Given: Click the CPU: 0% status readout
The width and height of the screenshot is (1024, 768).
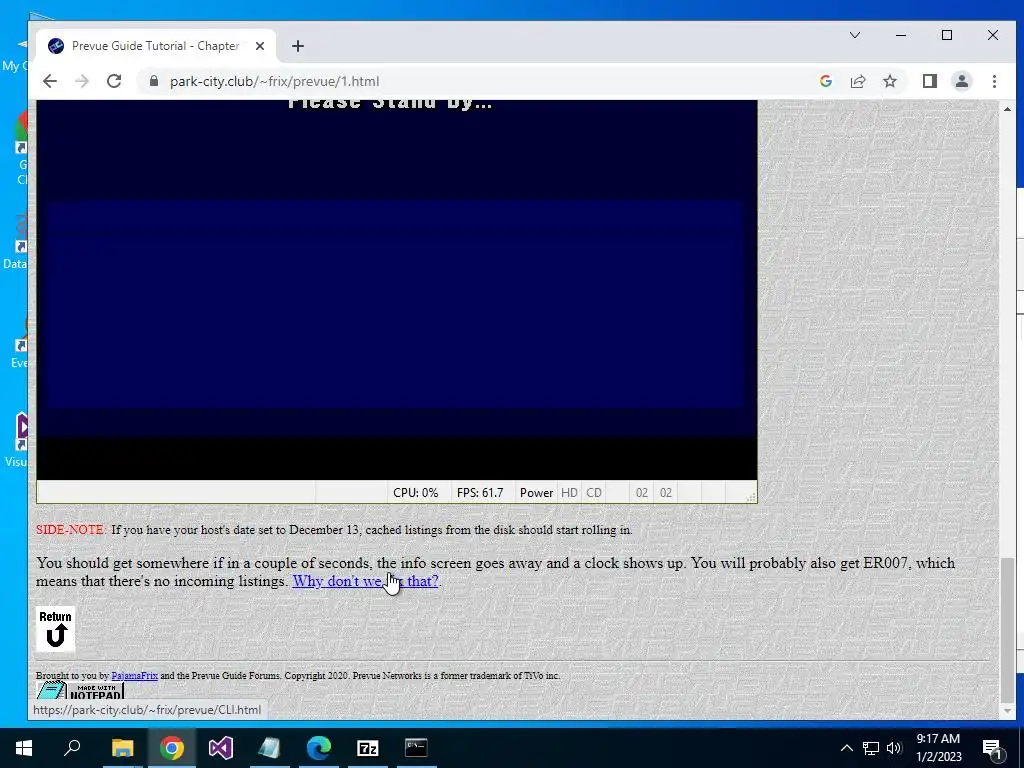Looking at the screenshot, I should click(415, 493).
